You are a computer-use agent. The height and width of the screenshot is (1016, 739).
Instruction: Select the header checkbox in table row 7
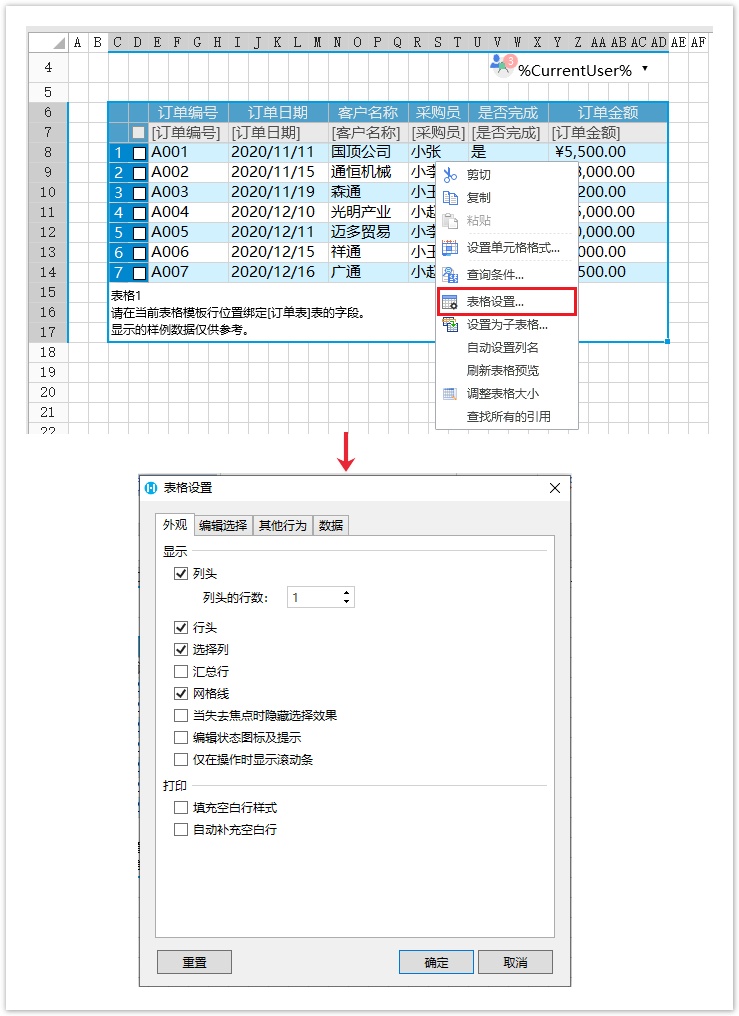tap(139, 132)
